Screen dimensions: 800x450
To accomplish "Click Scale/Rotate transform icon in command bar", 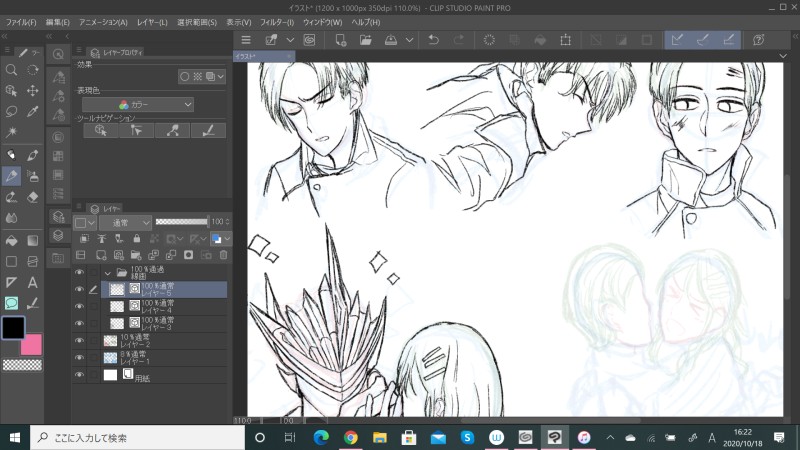I will click(565, 40).
